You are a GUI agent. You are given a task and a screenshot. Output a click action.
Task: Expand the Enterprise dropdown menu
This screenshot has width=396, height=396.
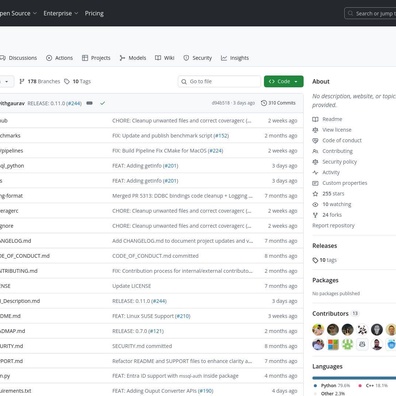pyautogui.click(x=61, y=13)
